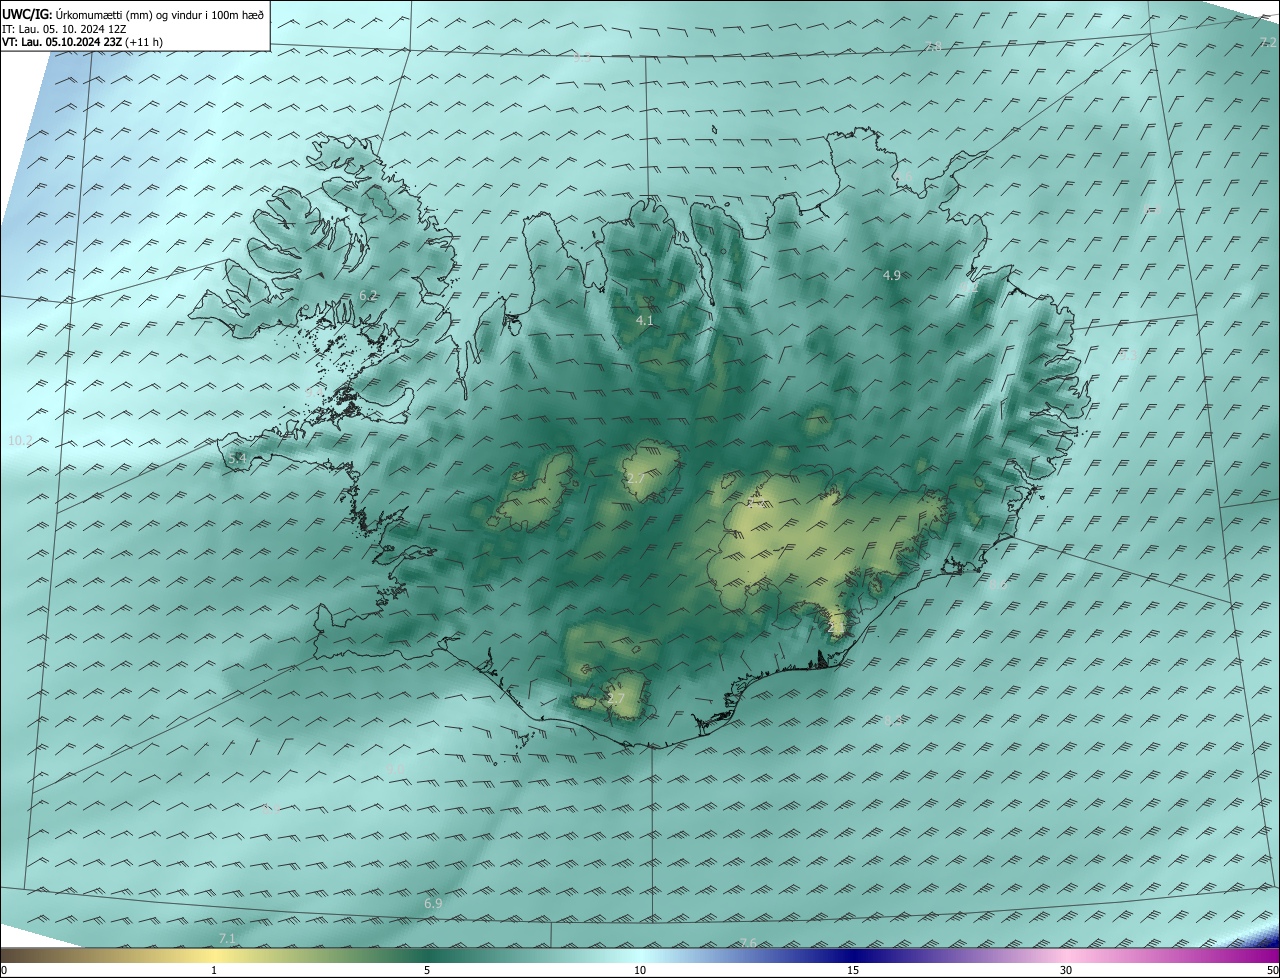The image size is (1280, 978).
Task: Click the 'VT: Lau. 05.10.2024 23Z' line
Action: [62, 42]
